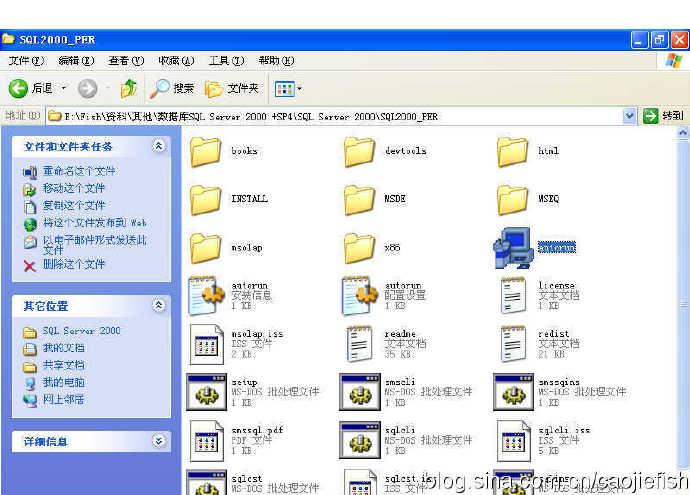Click 重命名这个文件 task link
The height and width of the screenshot is (495, 690).
(79, 171)
